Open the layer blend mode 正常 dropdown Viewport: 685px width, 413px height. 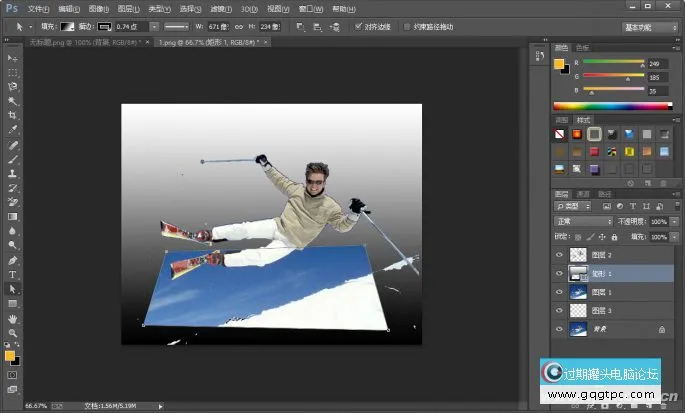click(x=584, y=220)
